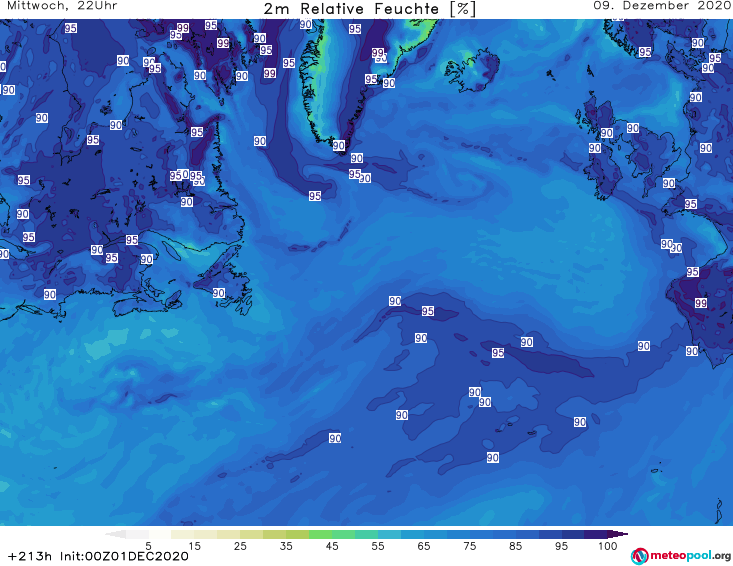Pick the darkest purple legend swatch above 100
This screenshot has width=733, height=566.
pos(618,534)
